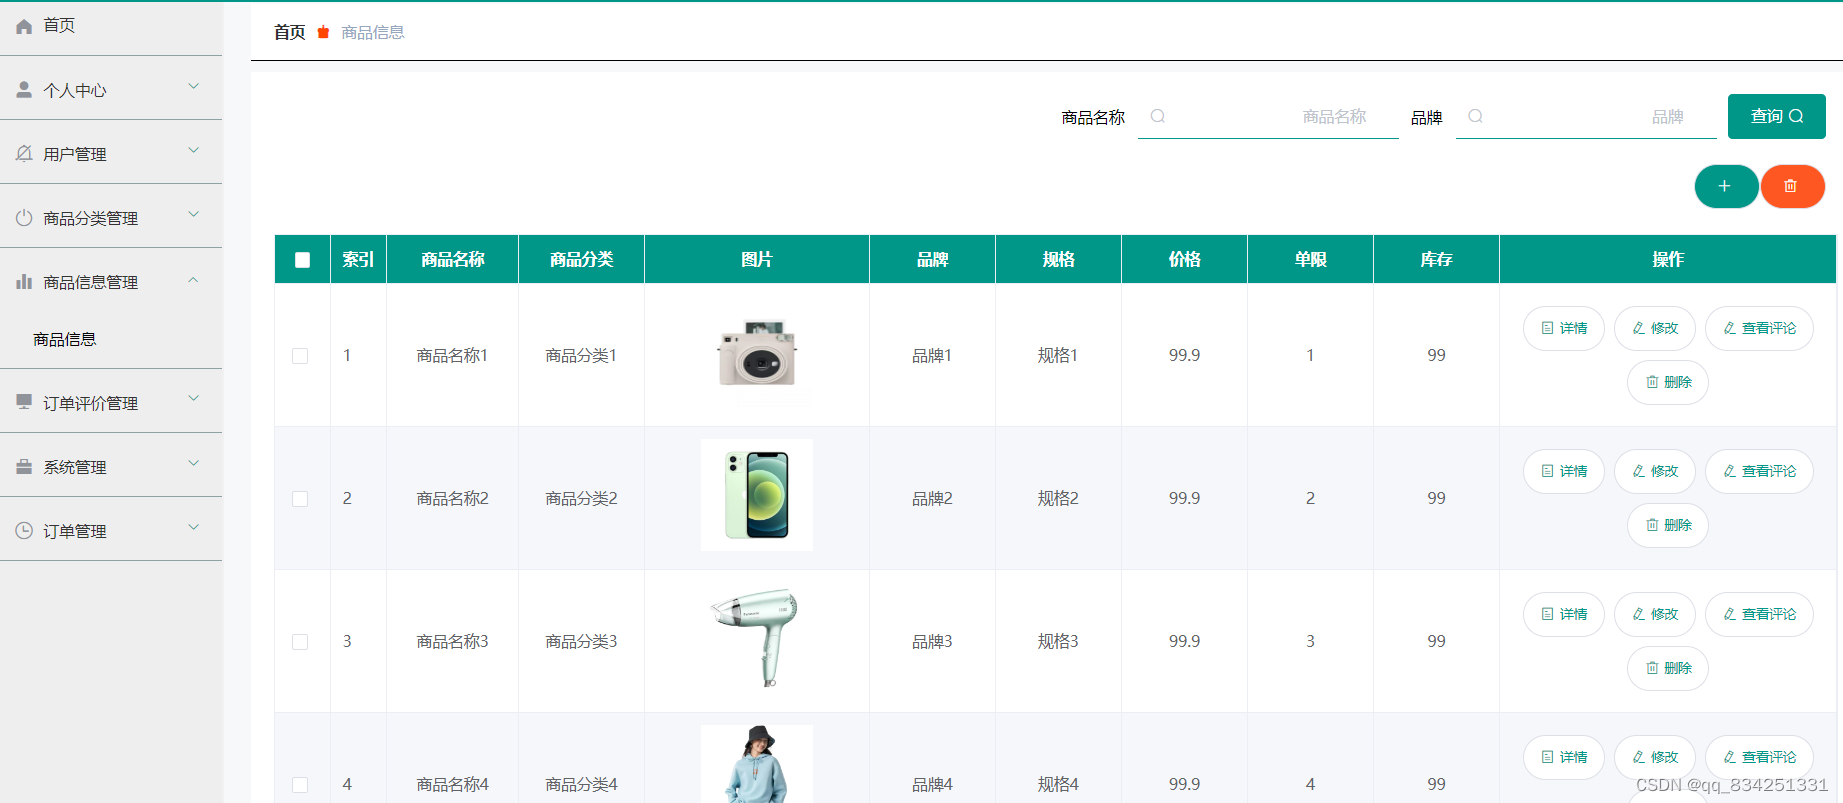
Task: Expand the 商品分类管理 menu chevron
Action: (x=194, y=215)
